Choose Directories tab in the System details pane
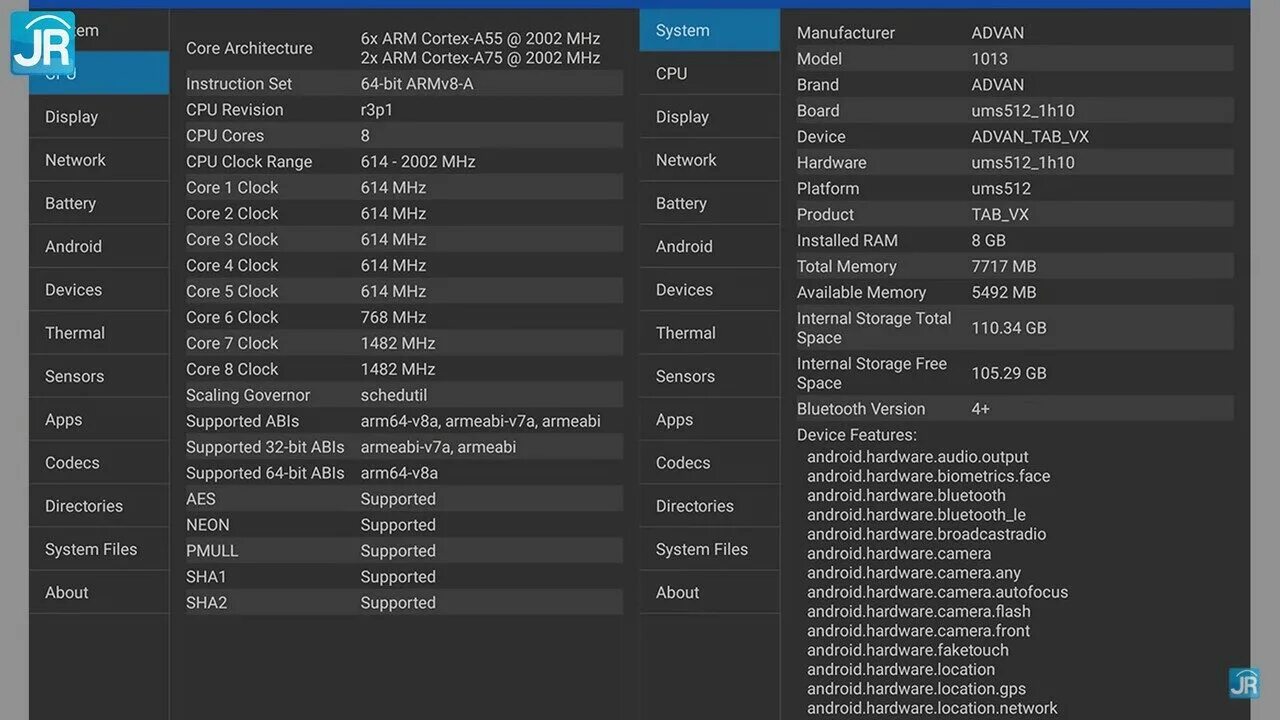Screen dimensions: 1280x720 [710, 506]
